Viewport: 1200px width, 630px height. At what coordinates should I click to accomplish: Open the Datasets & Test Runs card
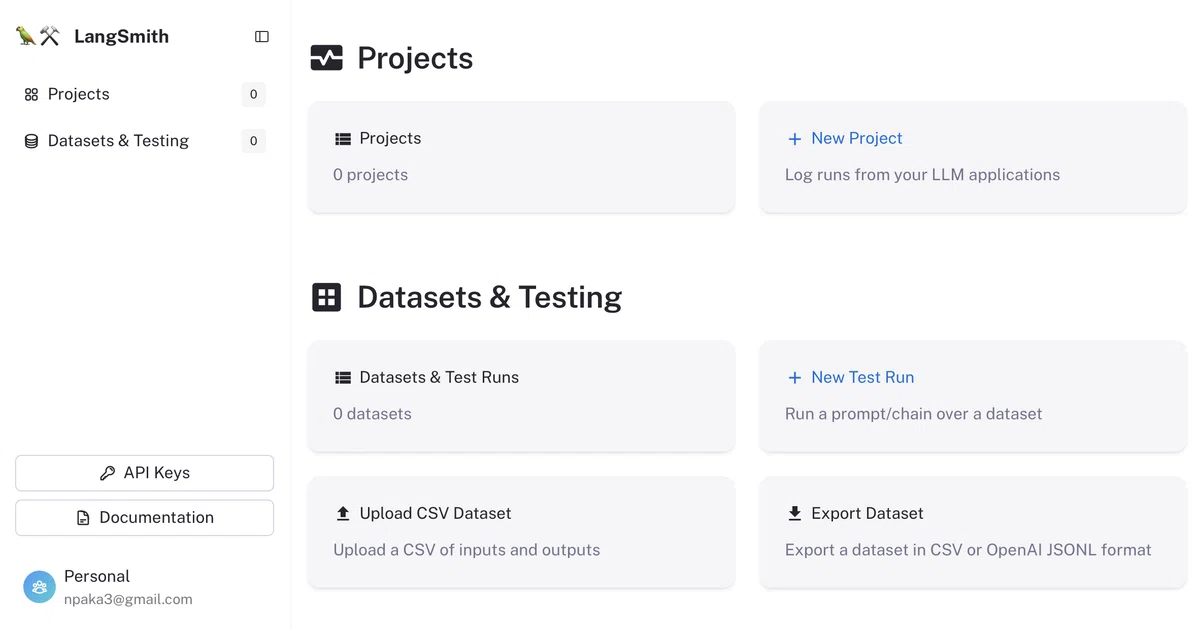click(521, 396)
